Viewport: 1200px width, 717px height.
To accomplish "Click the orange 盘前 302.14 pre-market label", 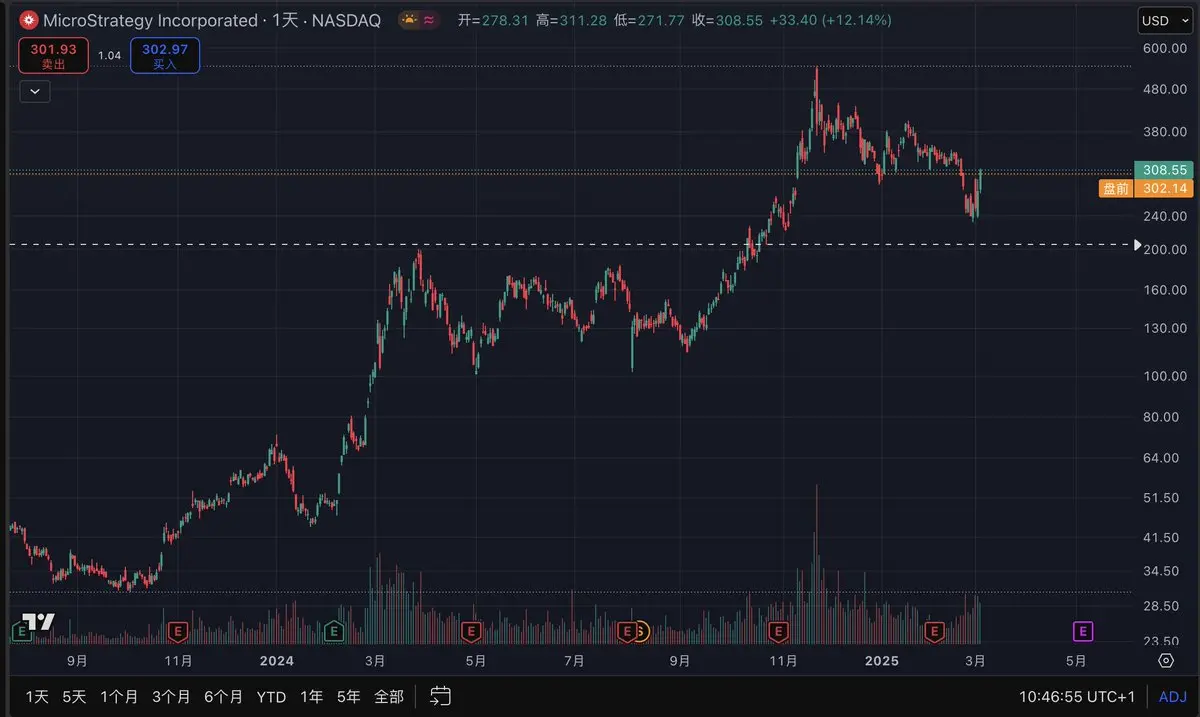I will tap(1147, 188).
